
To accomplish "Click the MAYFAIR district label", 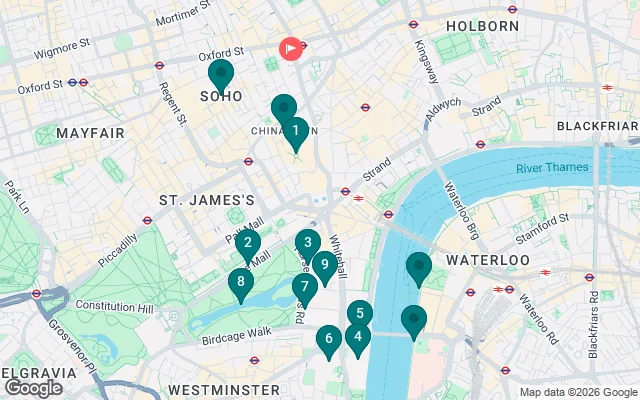I will click(90, 133).
